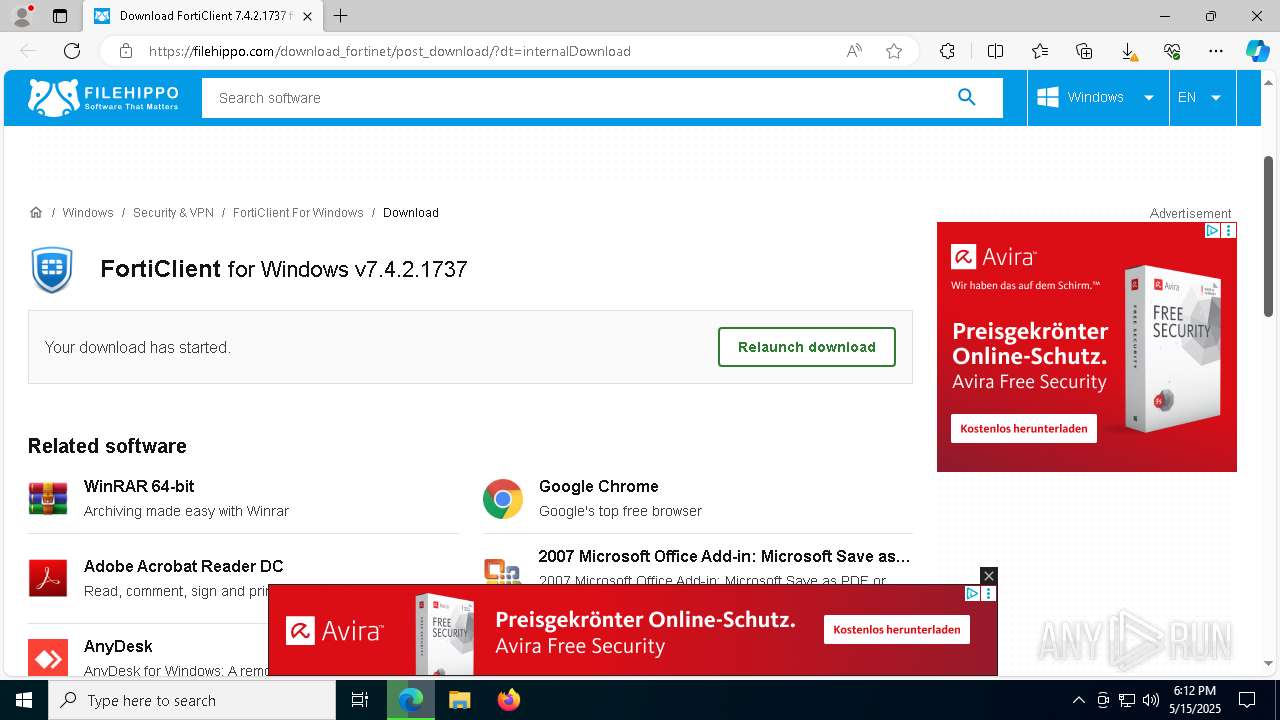Open the Windows Start menu
This screenshot has width=1280, height=720.
(x=24, y=700)
